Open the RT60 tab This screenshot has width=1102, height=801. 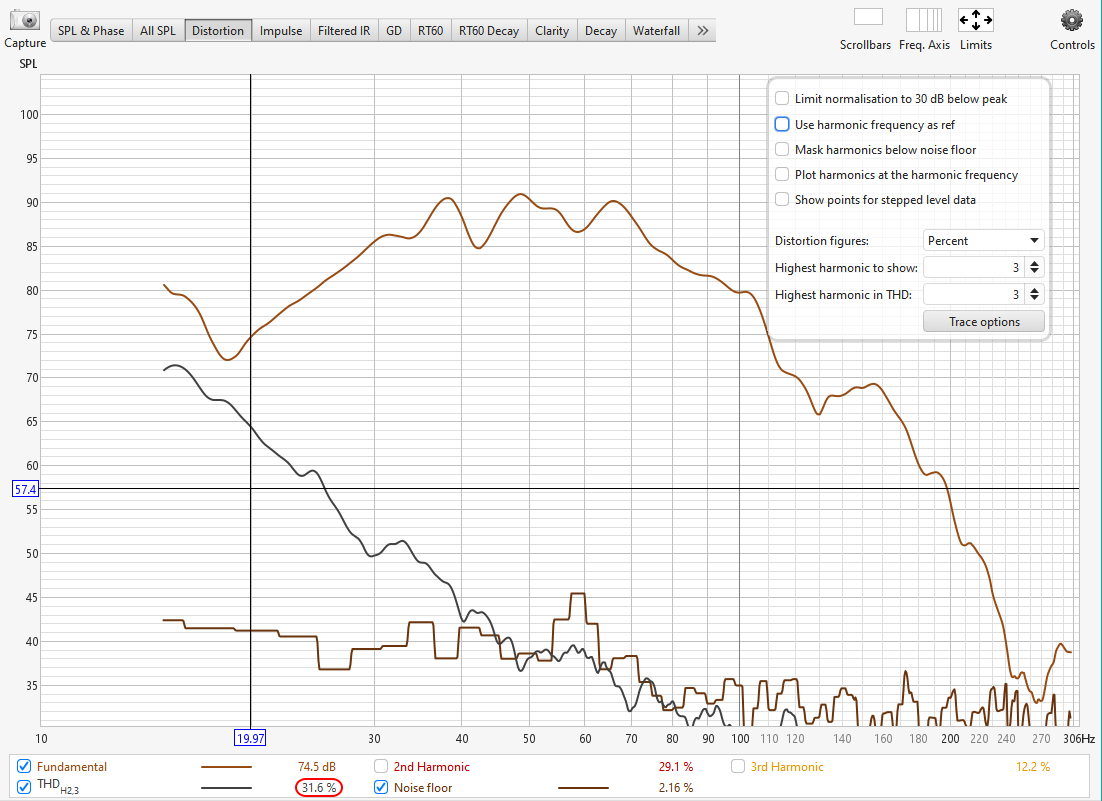click(430, 30)
